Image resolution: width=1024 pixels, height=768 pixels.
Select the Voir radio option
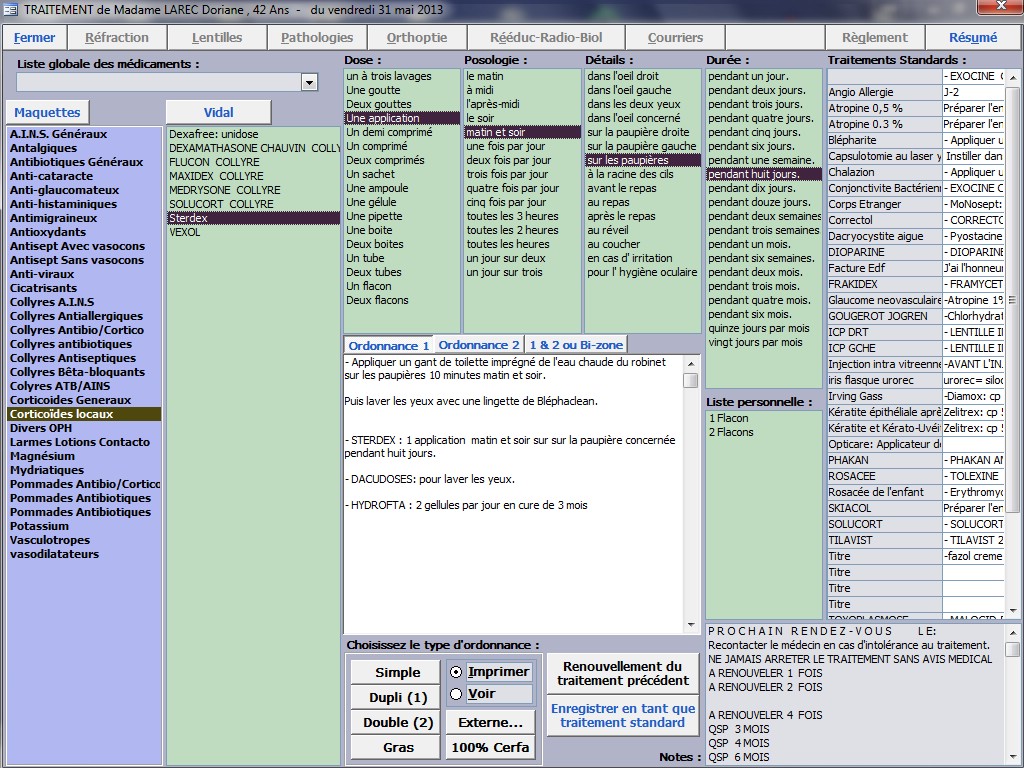tap(457, 694)
